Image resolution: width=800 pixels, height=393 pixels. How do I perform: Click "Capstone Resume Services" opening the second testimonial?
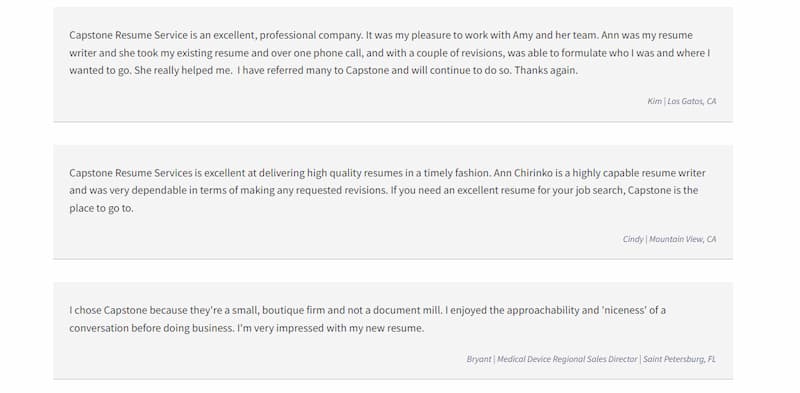[131, 173]
